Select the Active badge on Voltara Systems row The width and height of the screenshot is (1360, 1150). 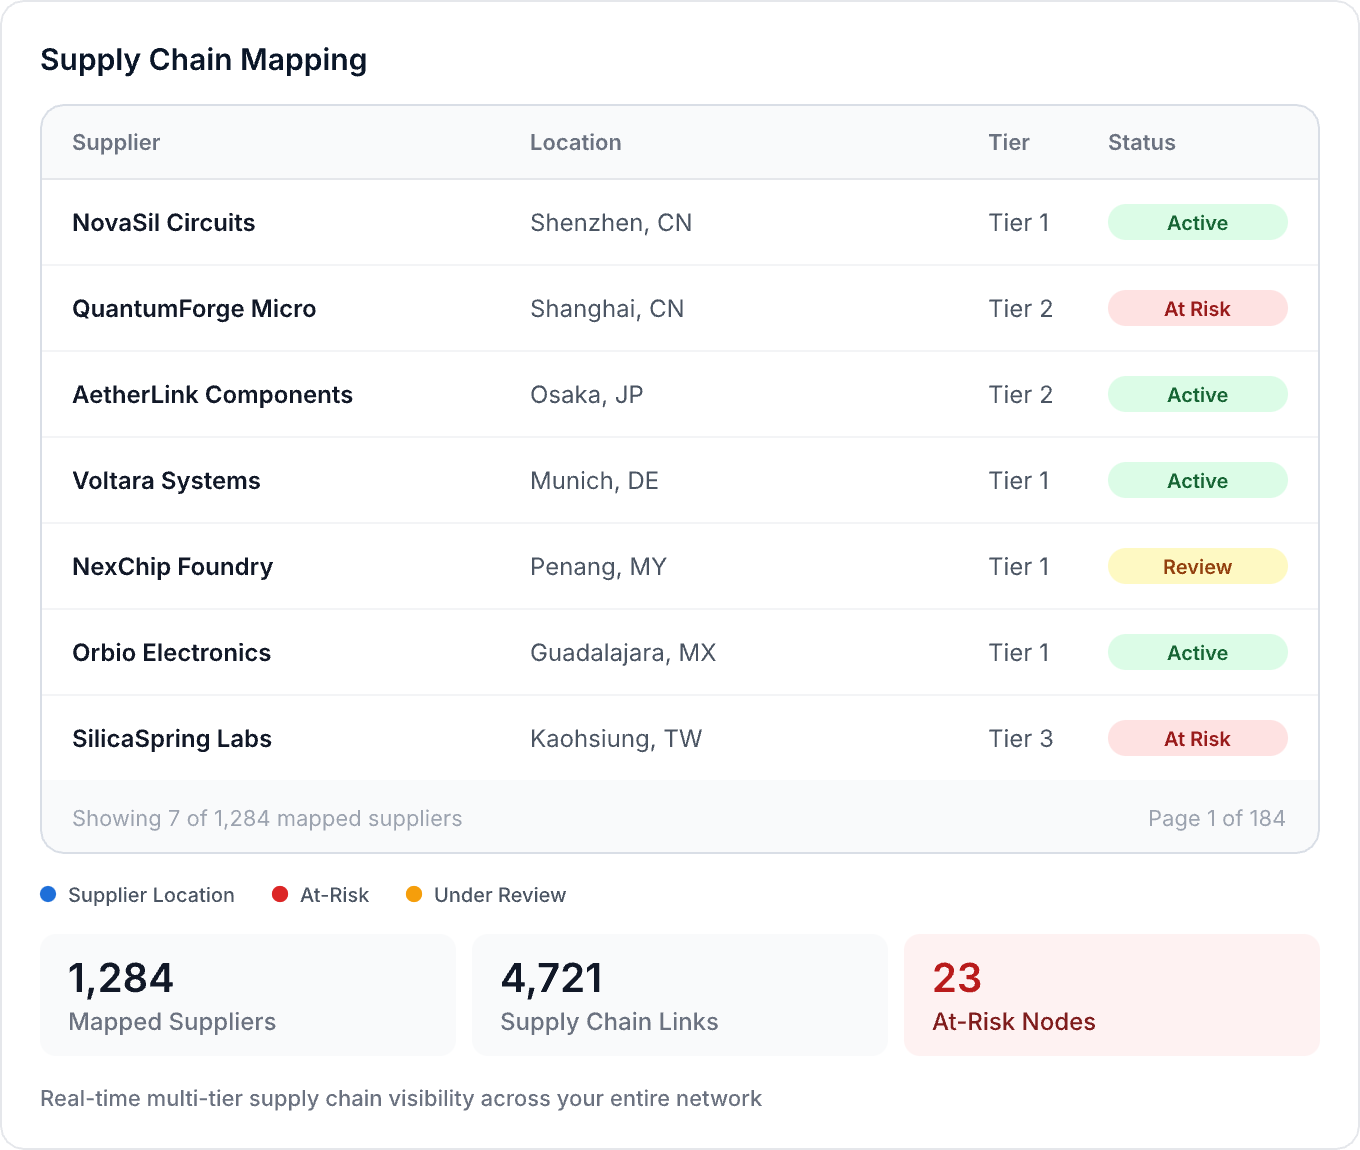click(x=1197, y=480)
